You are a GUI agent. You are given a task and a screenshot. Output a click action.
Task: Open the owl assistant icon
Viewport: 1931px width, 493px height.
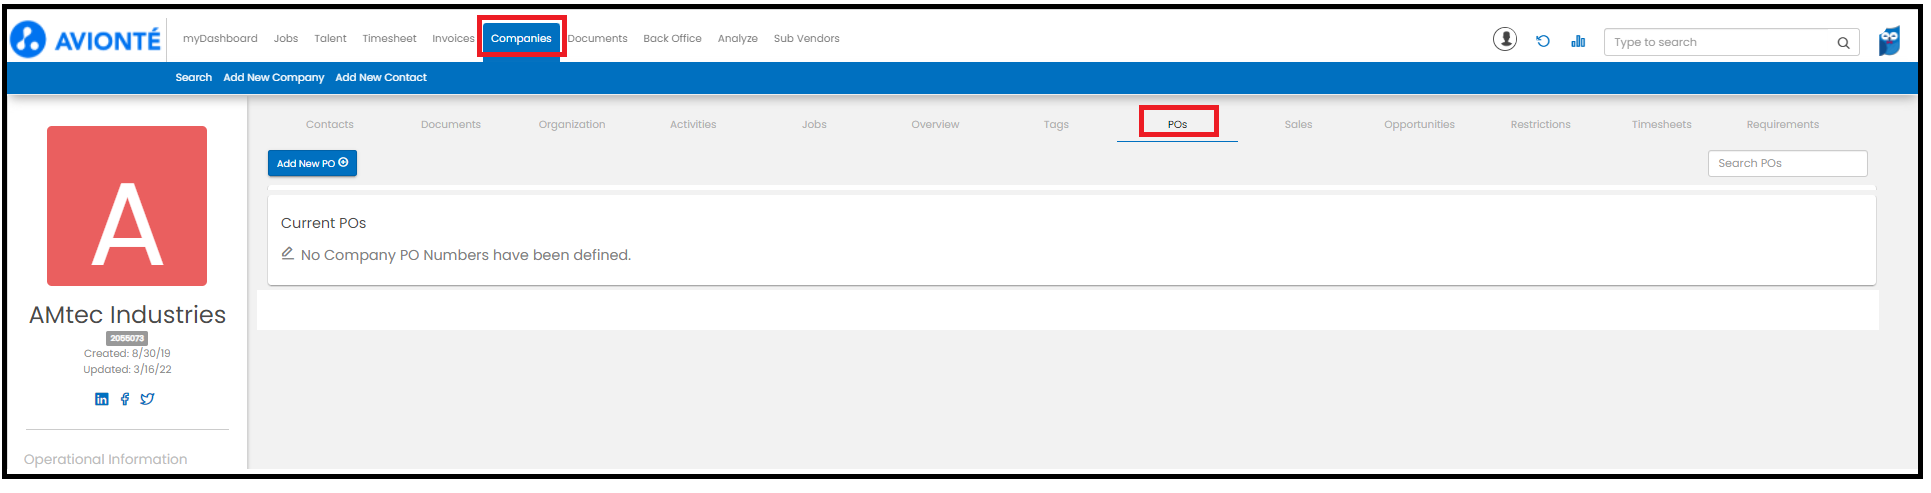coord(1889,41)
